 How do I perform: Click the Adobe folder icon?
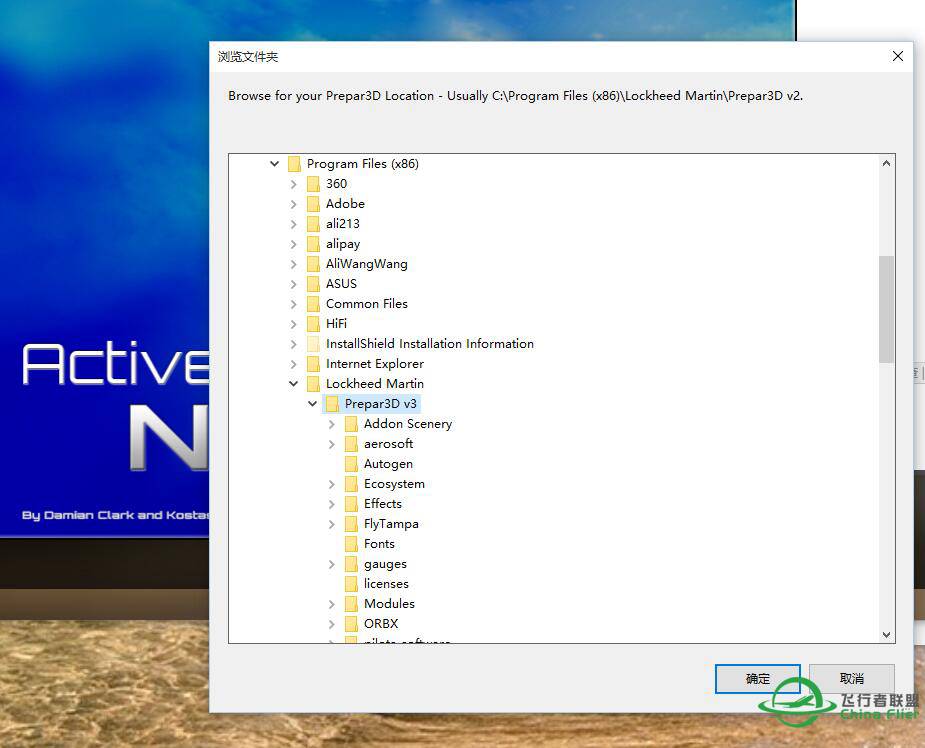(313, 204)
